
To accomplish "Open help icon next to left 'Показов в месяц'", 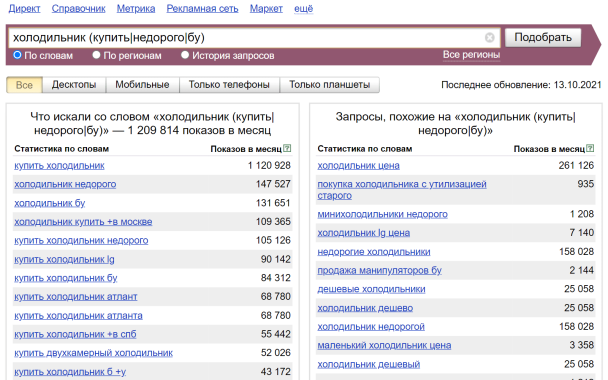I will point(287,149).
